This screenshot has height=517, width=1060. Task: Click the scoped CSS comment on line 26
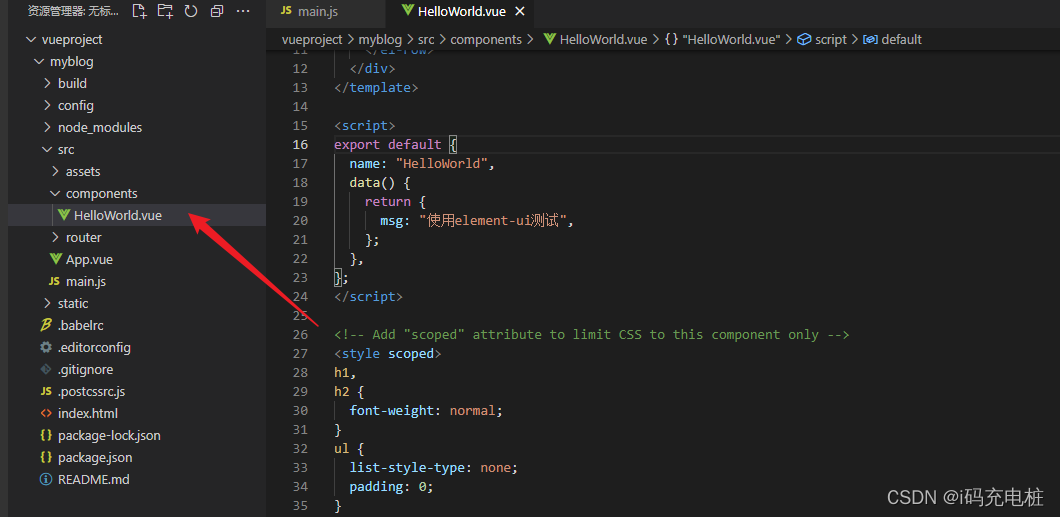tap(592, 335)
